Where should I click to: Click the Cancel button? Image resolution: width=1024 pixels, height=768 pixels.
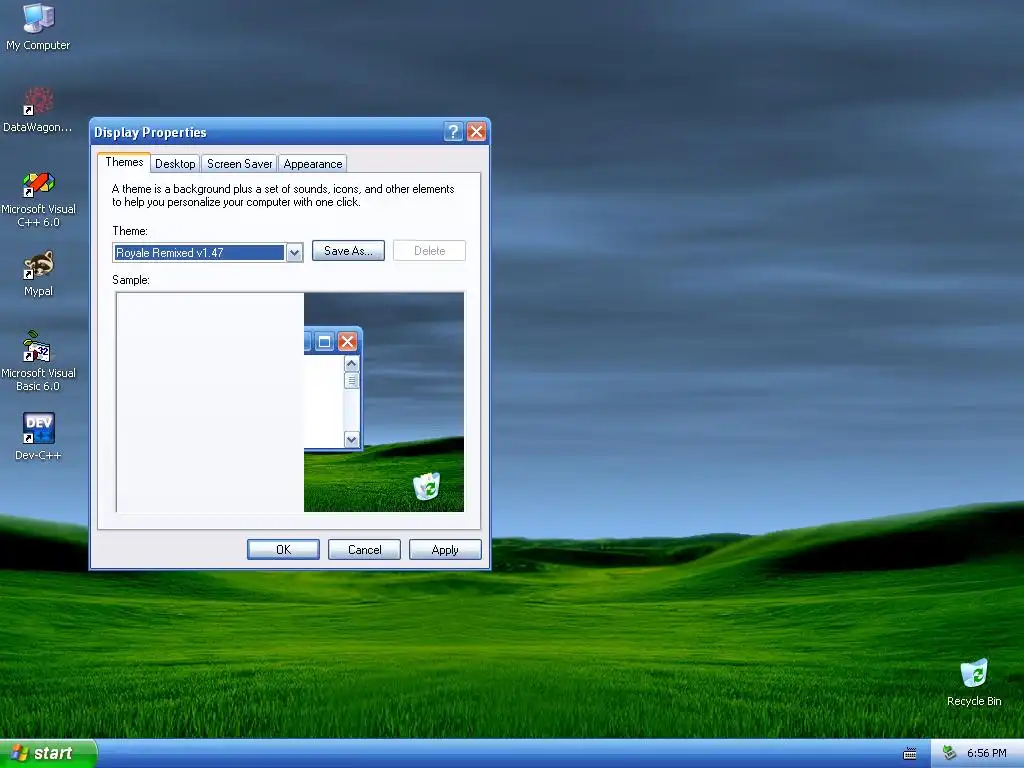tap(364, 550)
